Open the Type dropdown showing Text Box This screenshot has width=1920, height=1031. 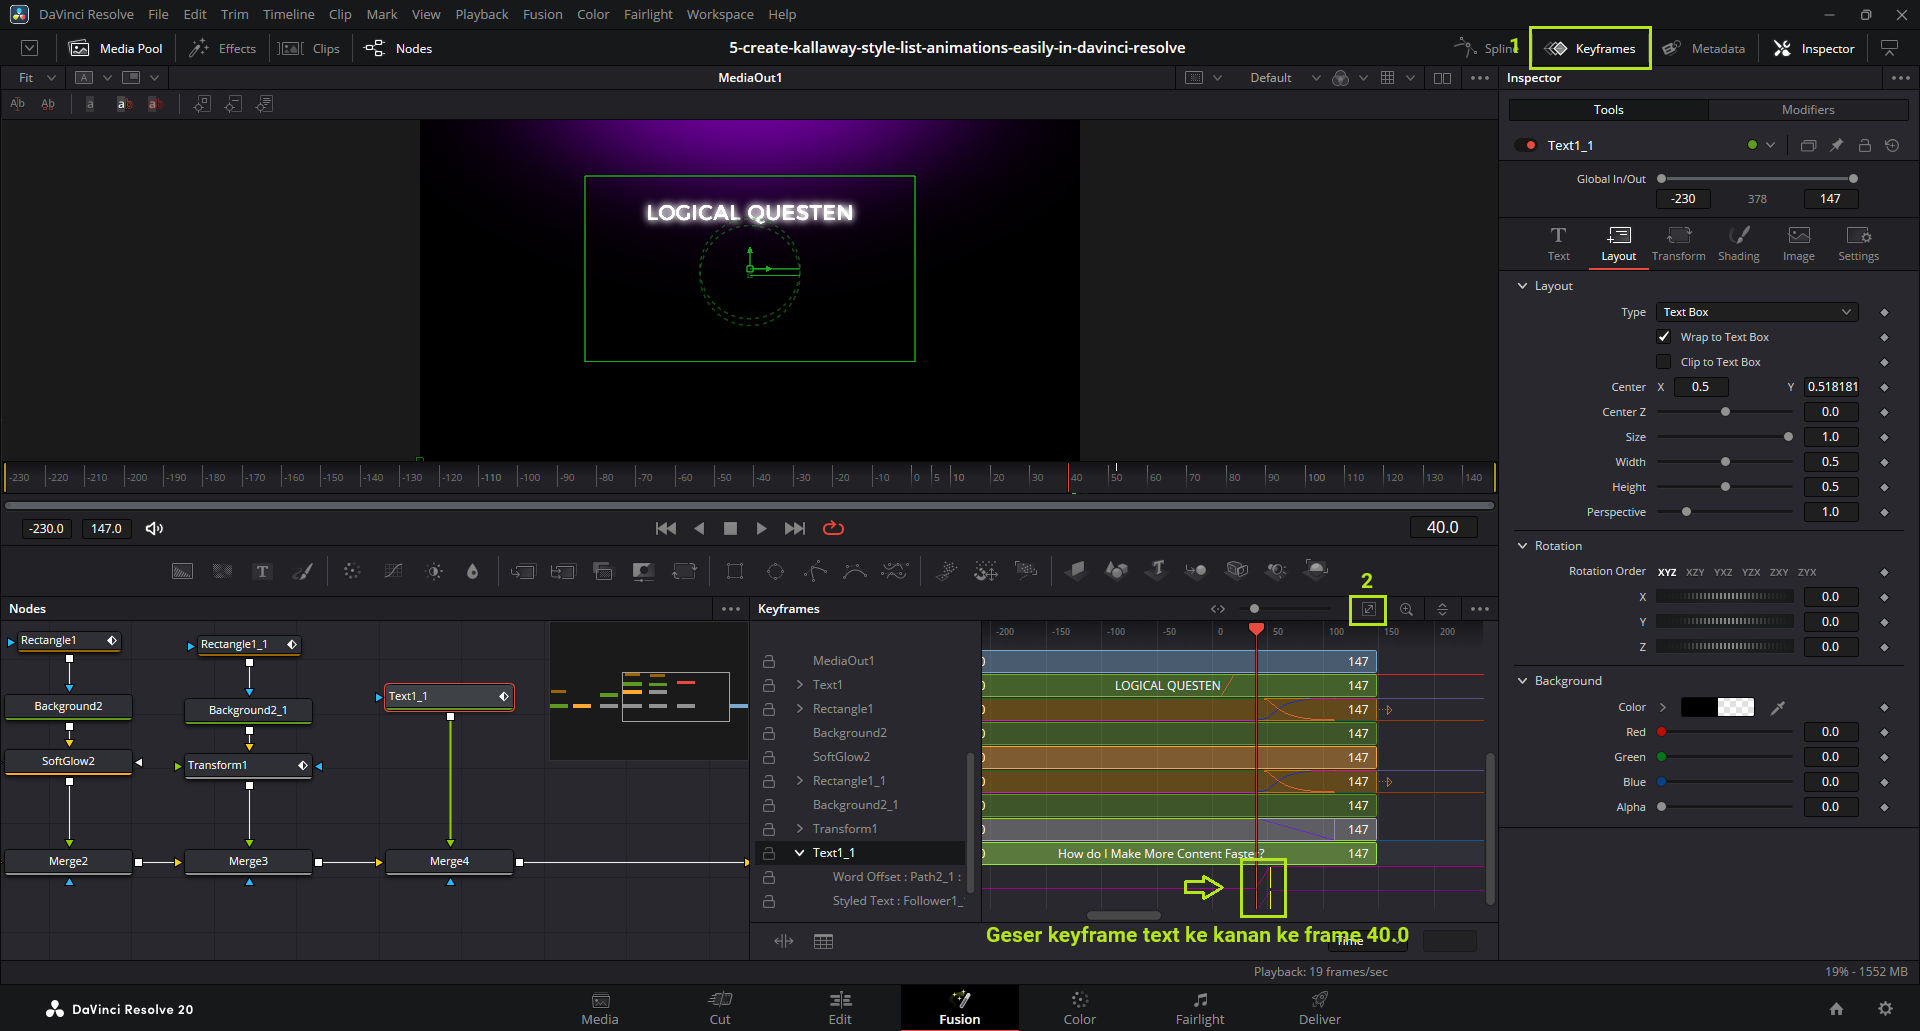pyautogui.click(x=1756, y=312)
